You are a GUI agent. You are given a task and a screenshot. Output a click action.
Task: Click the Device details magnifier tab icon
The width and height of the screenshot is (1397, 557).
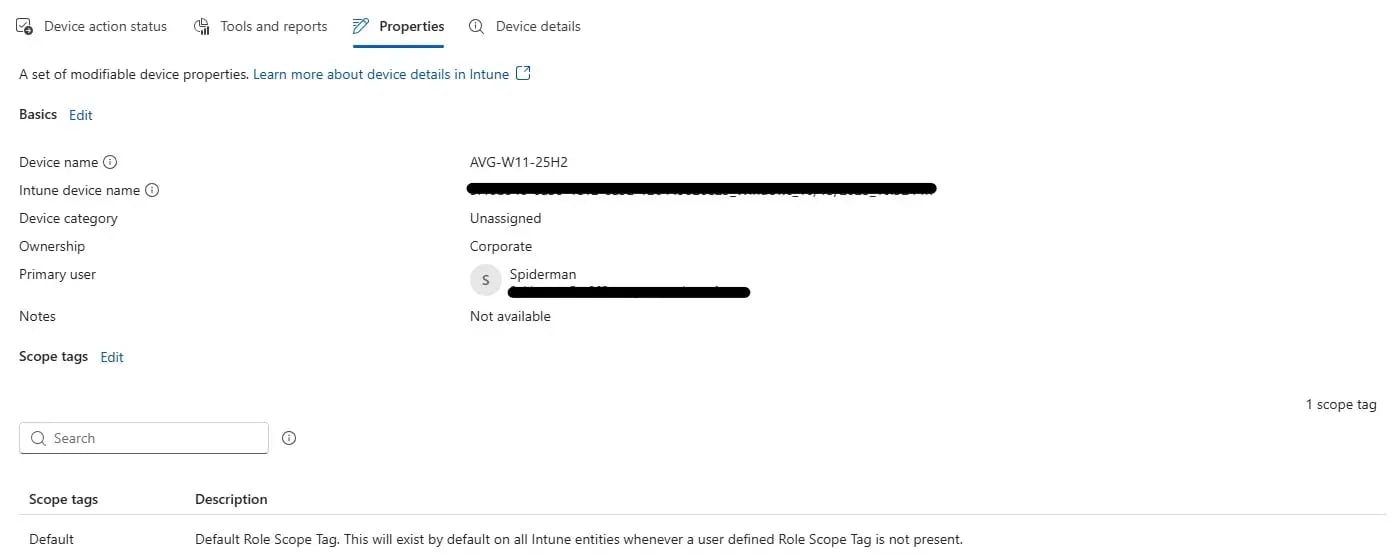[x=477, y=26]
